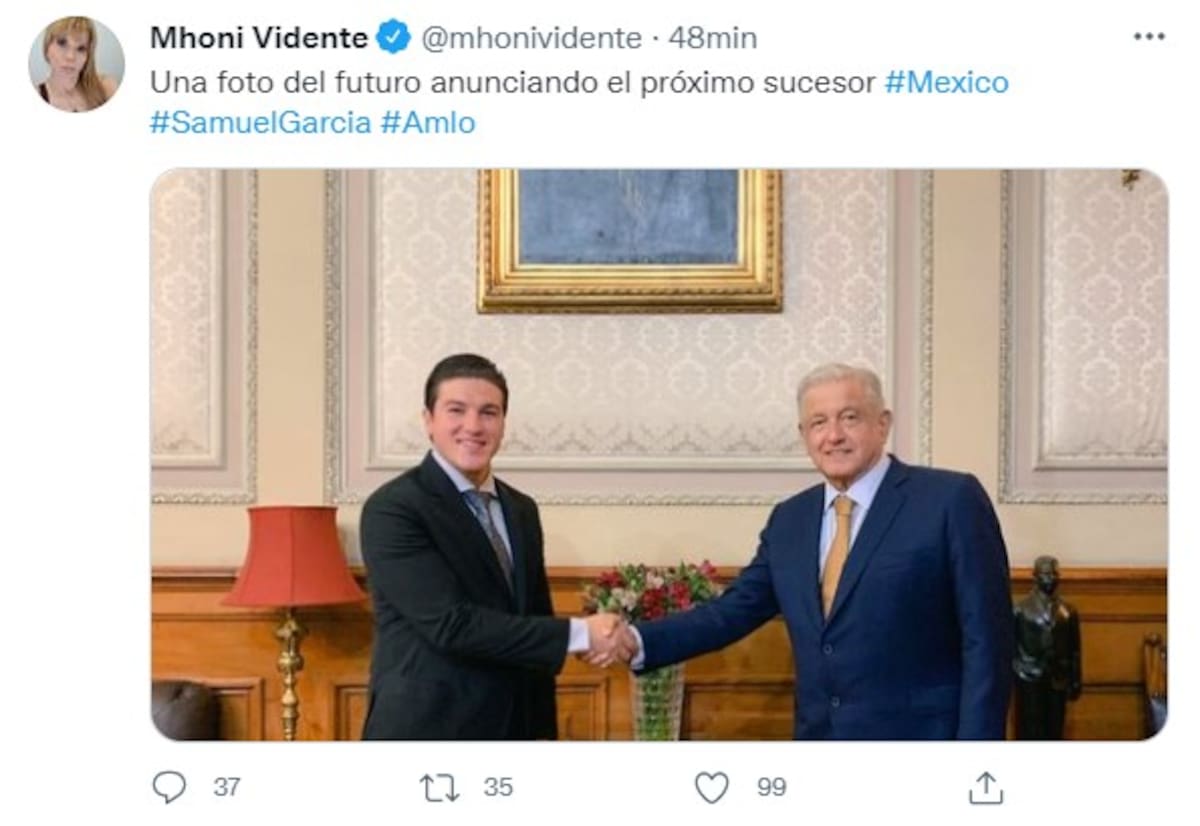Click the reply speech bubble icon

(170, 787)
